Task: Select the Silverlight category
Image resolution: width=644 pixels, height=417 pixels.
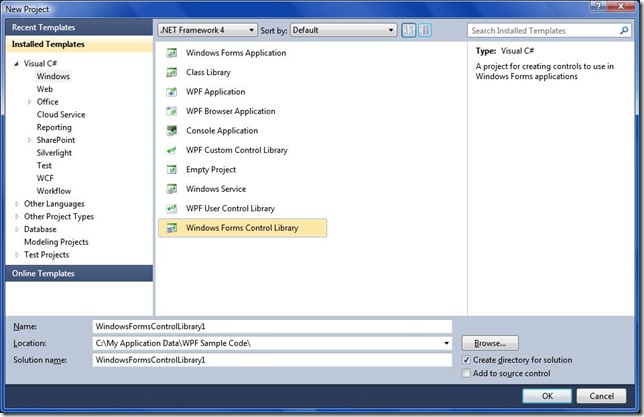Action: (x=54, y=153)
